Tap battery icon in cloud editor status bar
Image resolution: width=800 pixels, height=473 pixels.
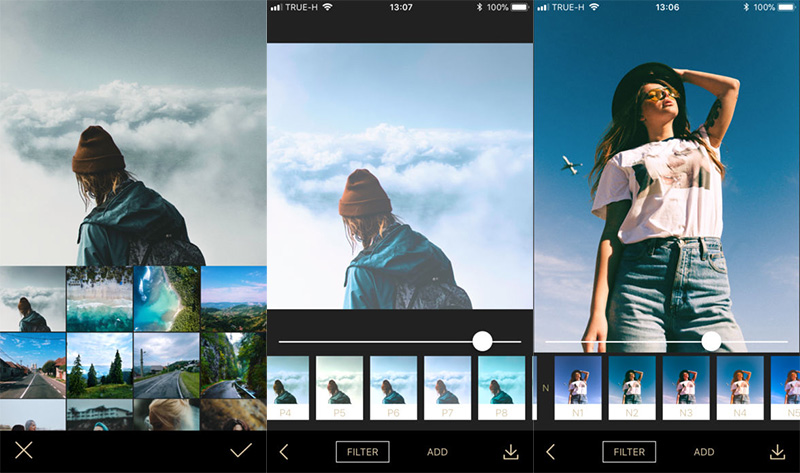(x=518, y=7)
